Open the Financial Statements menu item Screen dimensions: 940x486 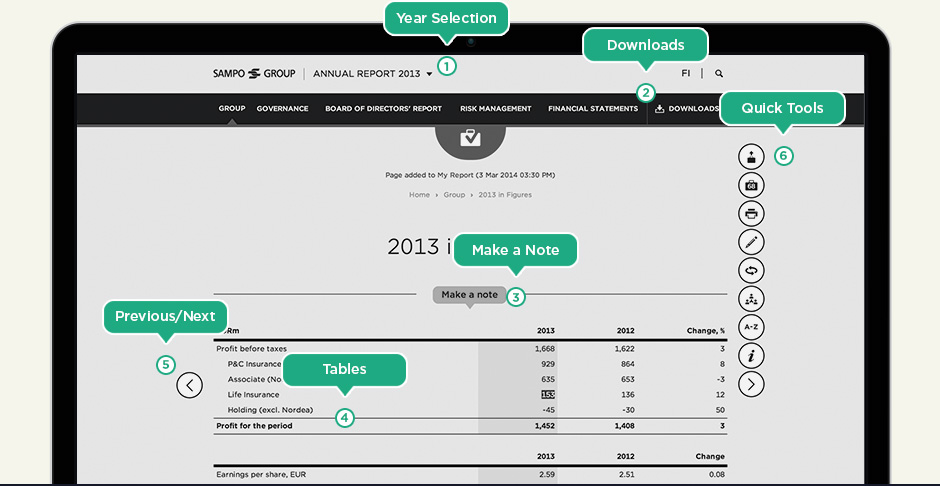tap(593, 108)
